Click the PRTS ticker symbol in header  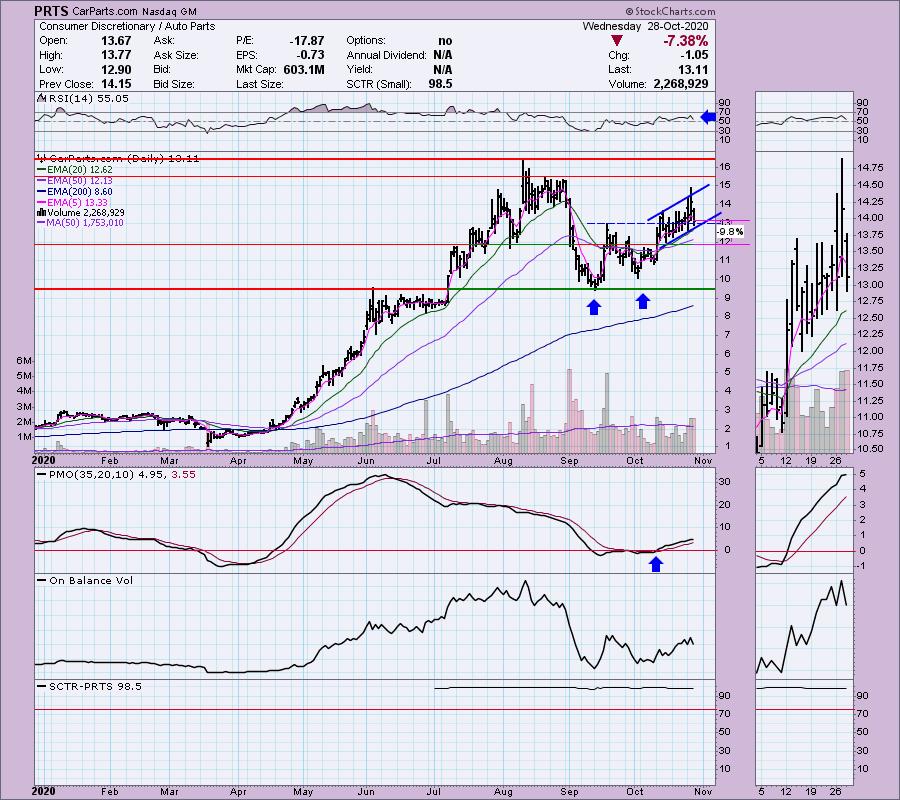click(51, 11)
